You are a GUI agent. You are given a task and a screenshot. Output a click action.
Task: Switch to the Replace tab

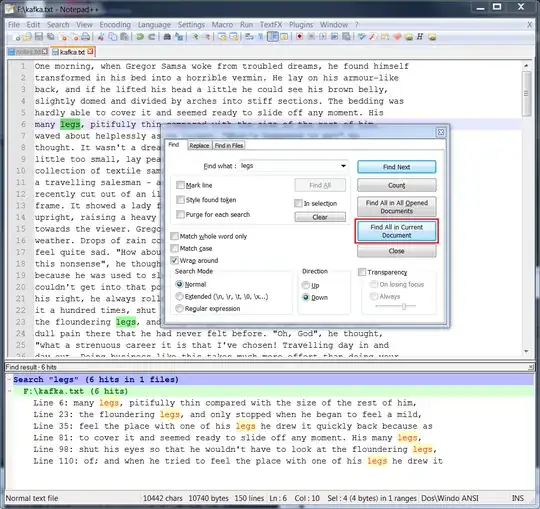199,146
